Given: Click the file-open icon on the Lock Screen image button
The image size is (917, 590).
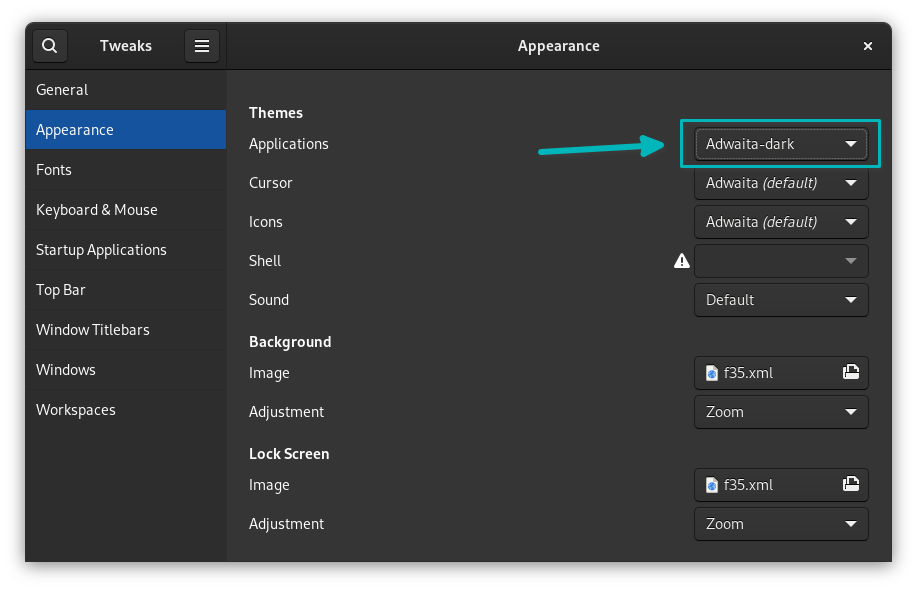Looking at the screenshot, I should (851, 484).
